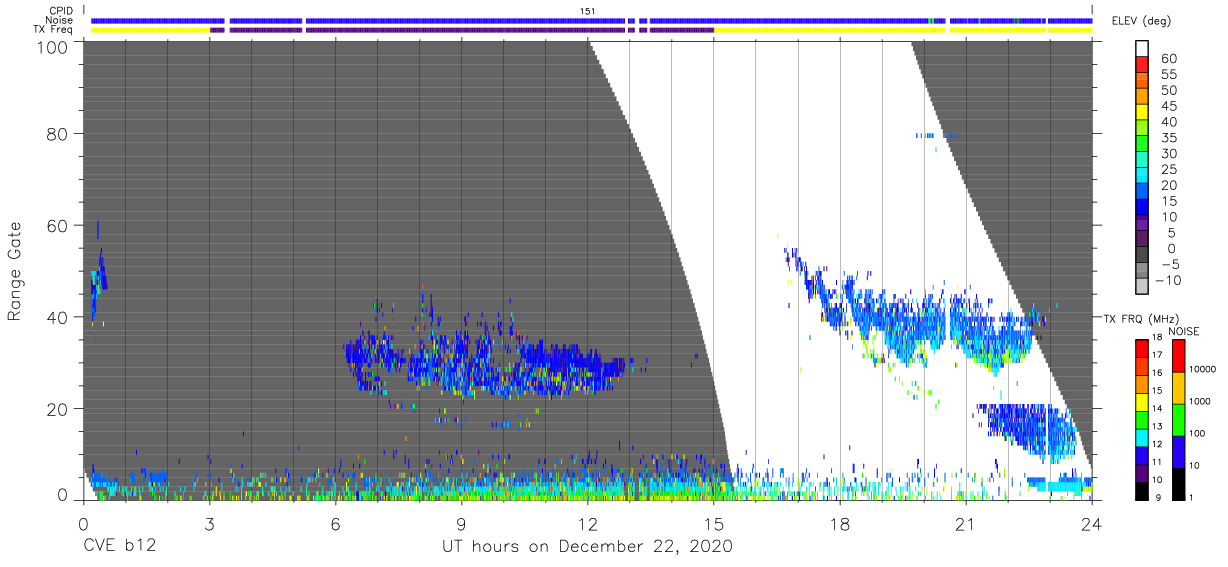The image size is (1228, 567).
Task: Select the red segment of ELEV color bar
Action: [x=1143, y=66]
